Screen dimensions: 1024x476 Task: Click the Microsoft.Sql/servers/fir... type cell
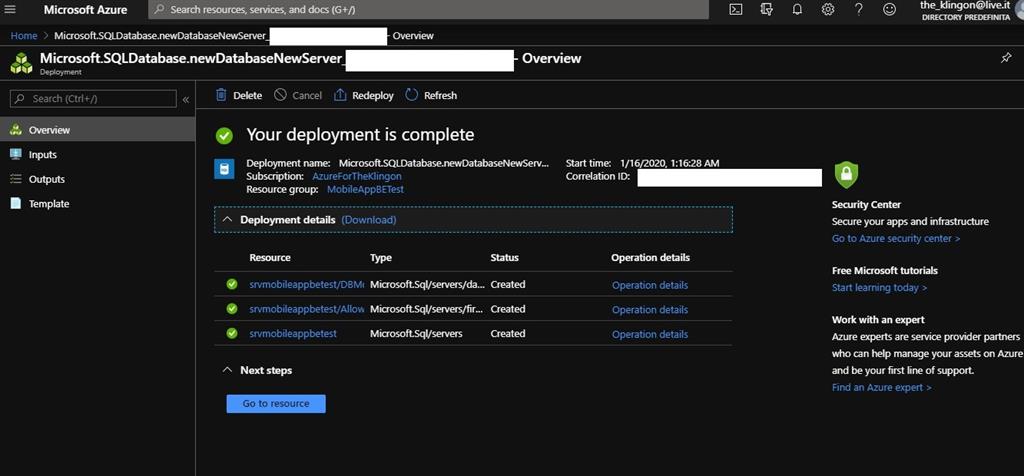pos(426,309)
